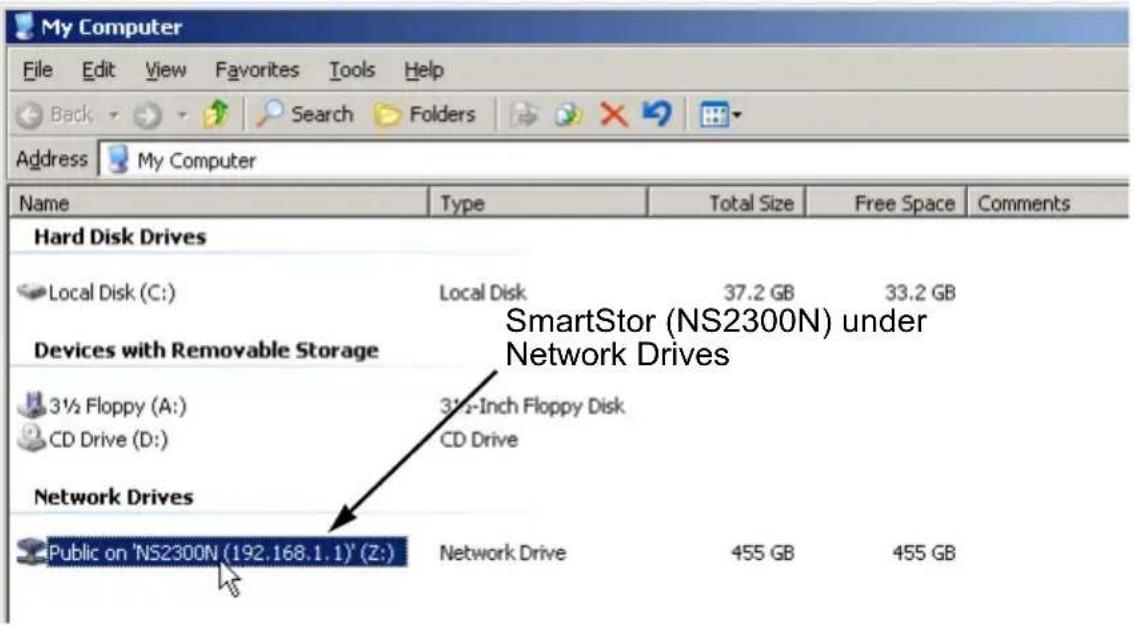Click the 3½-Inch Floppy Disk type cell
Viewport: 1134px width, 625px height.
(532, 407)
